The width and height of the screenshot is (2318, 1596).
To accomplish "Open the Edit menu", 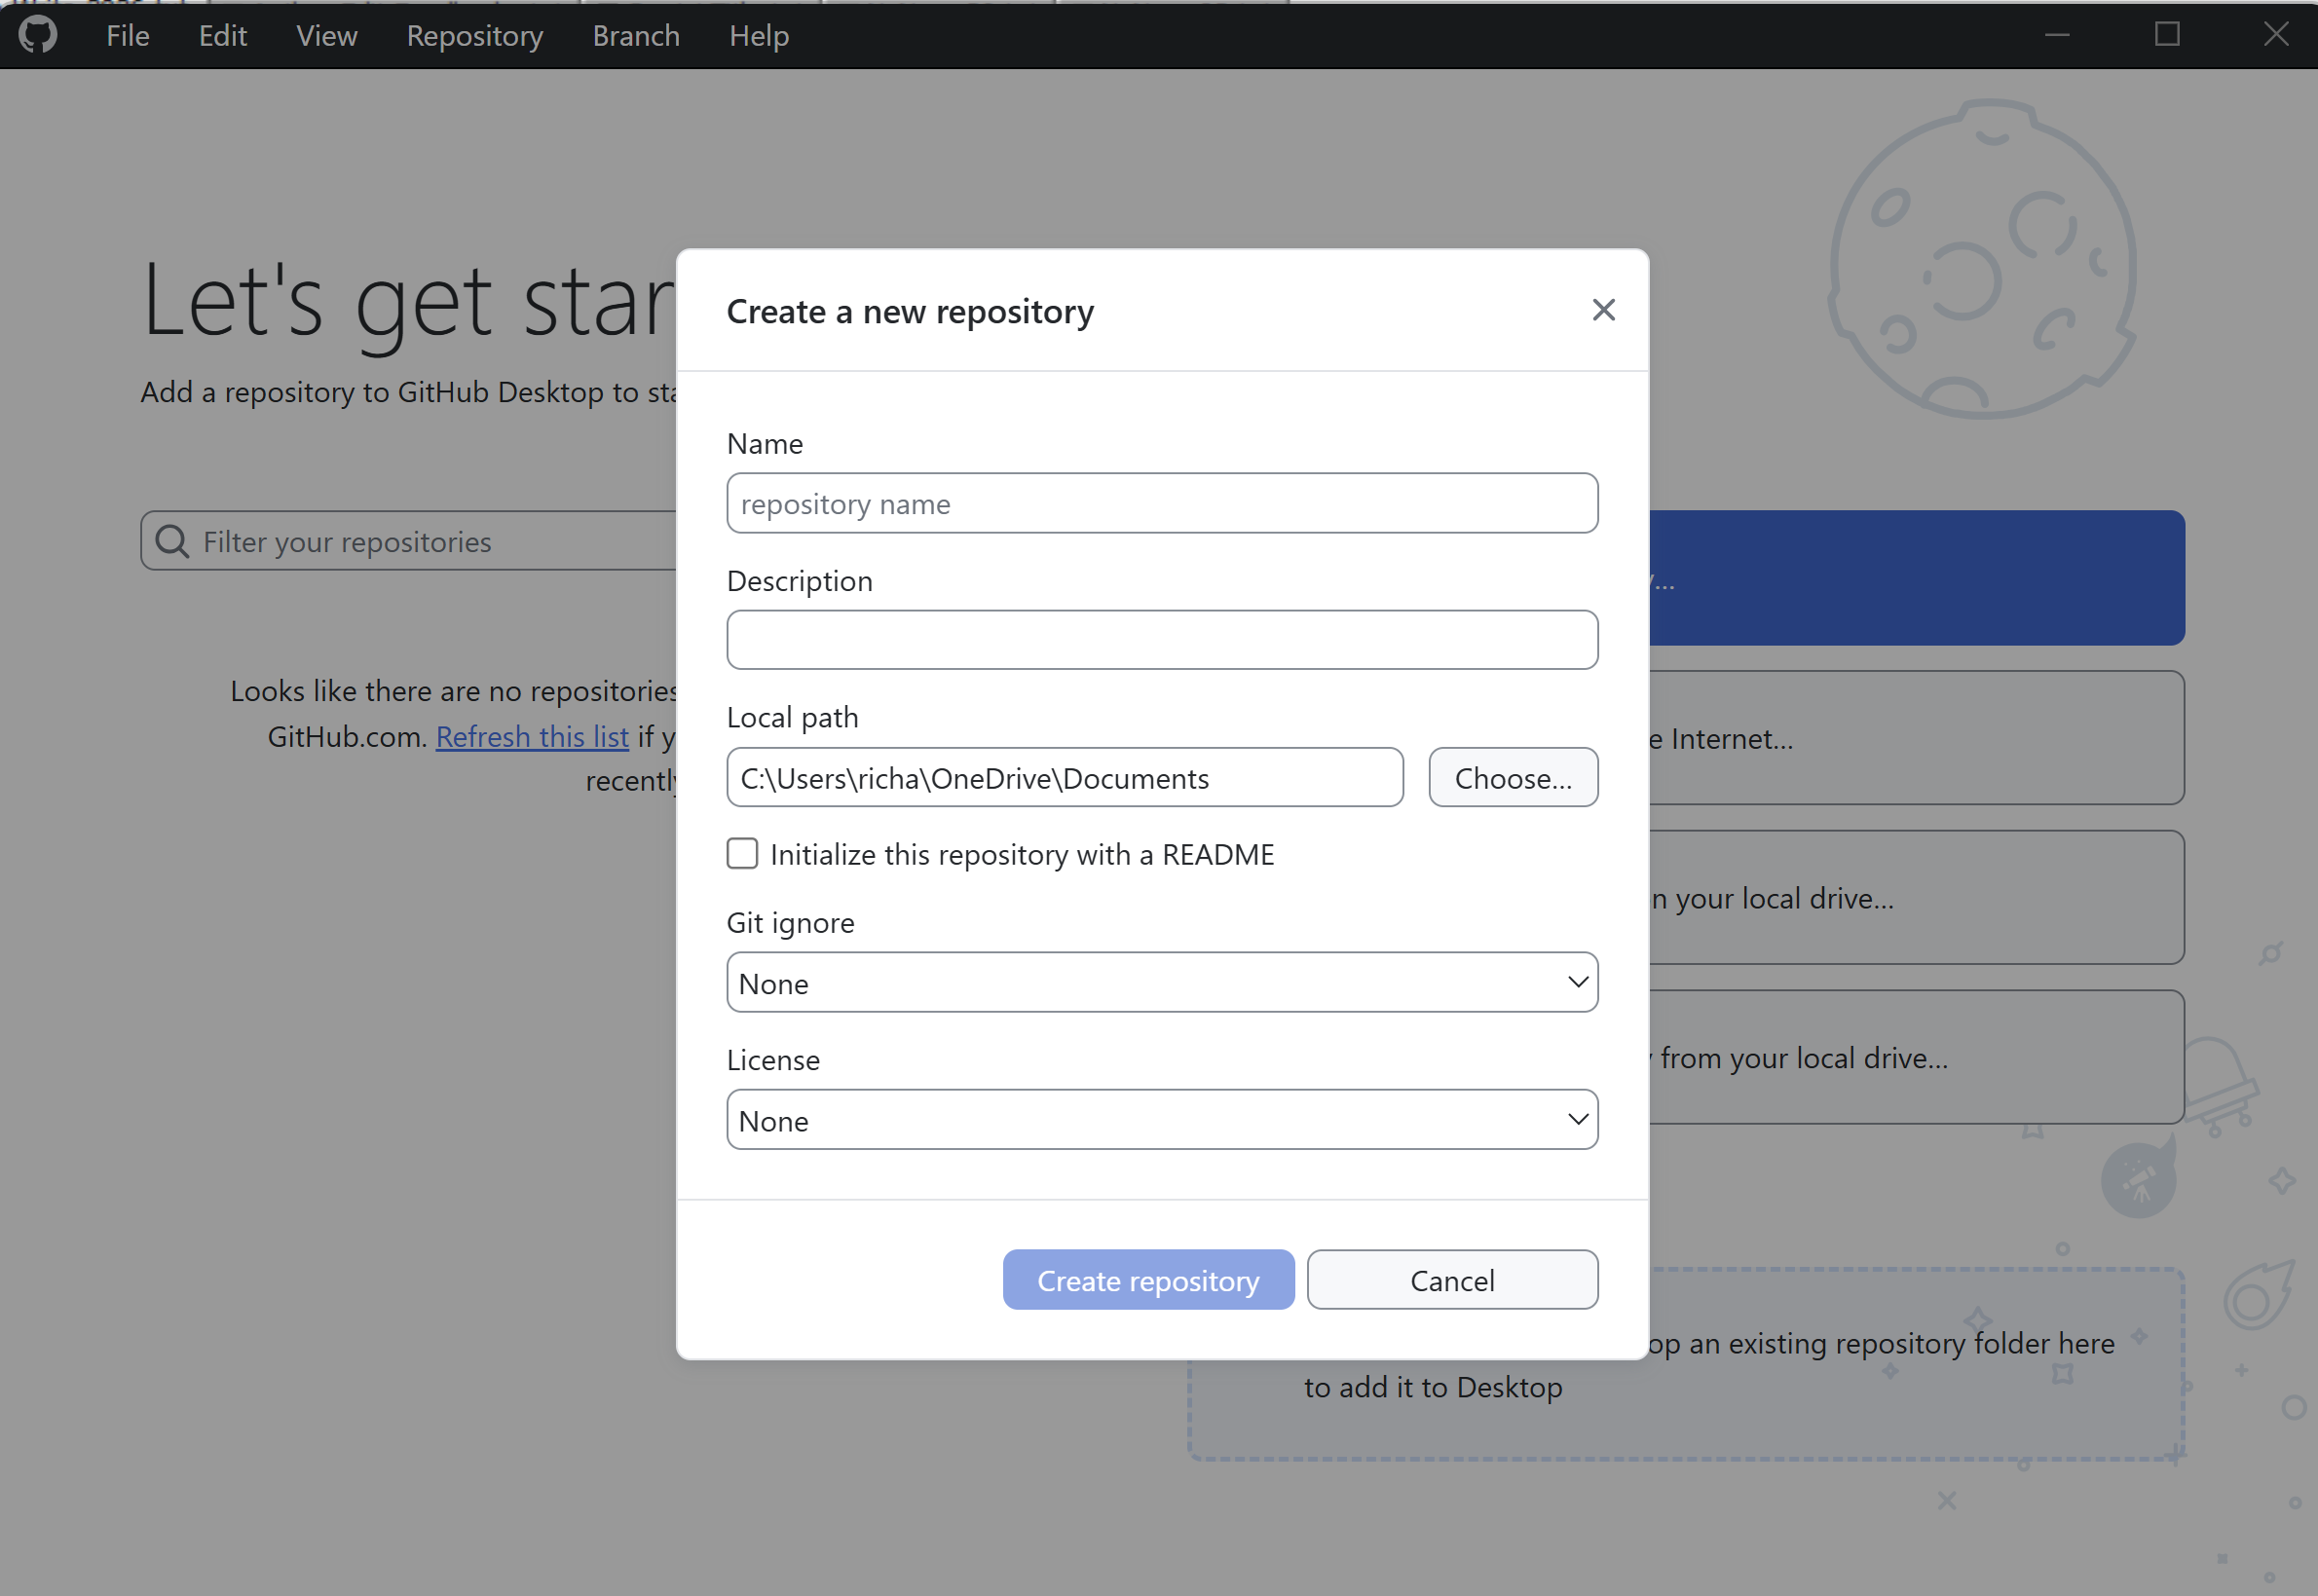I will pyautogui.click(x=222, y=36).
